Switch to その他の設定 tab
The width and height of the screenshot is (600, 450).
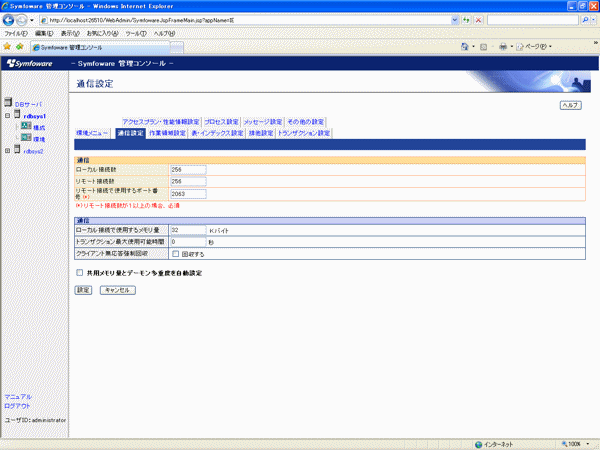coord(305,122)
